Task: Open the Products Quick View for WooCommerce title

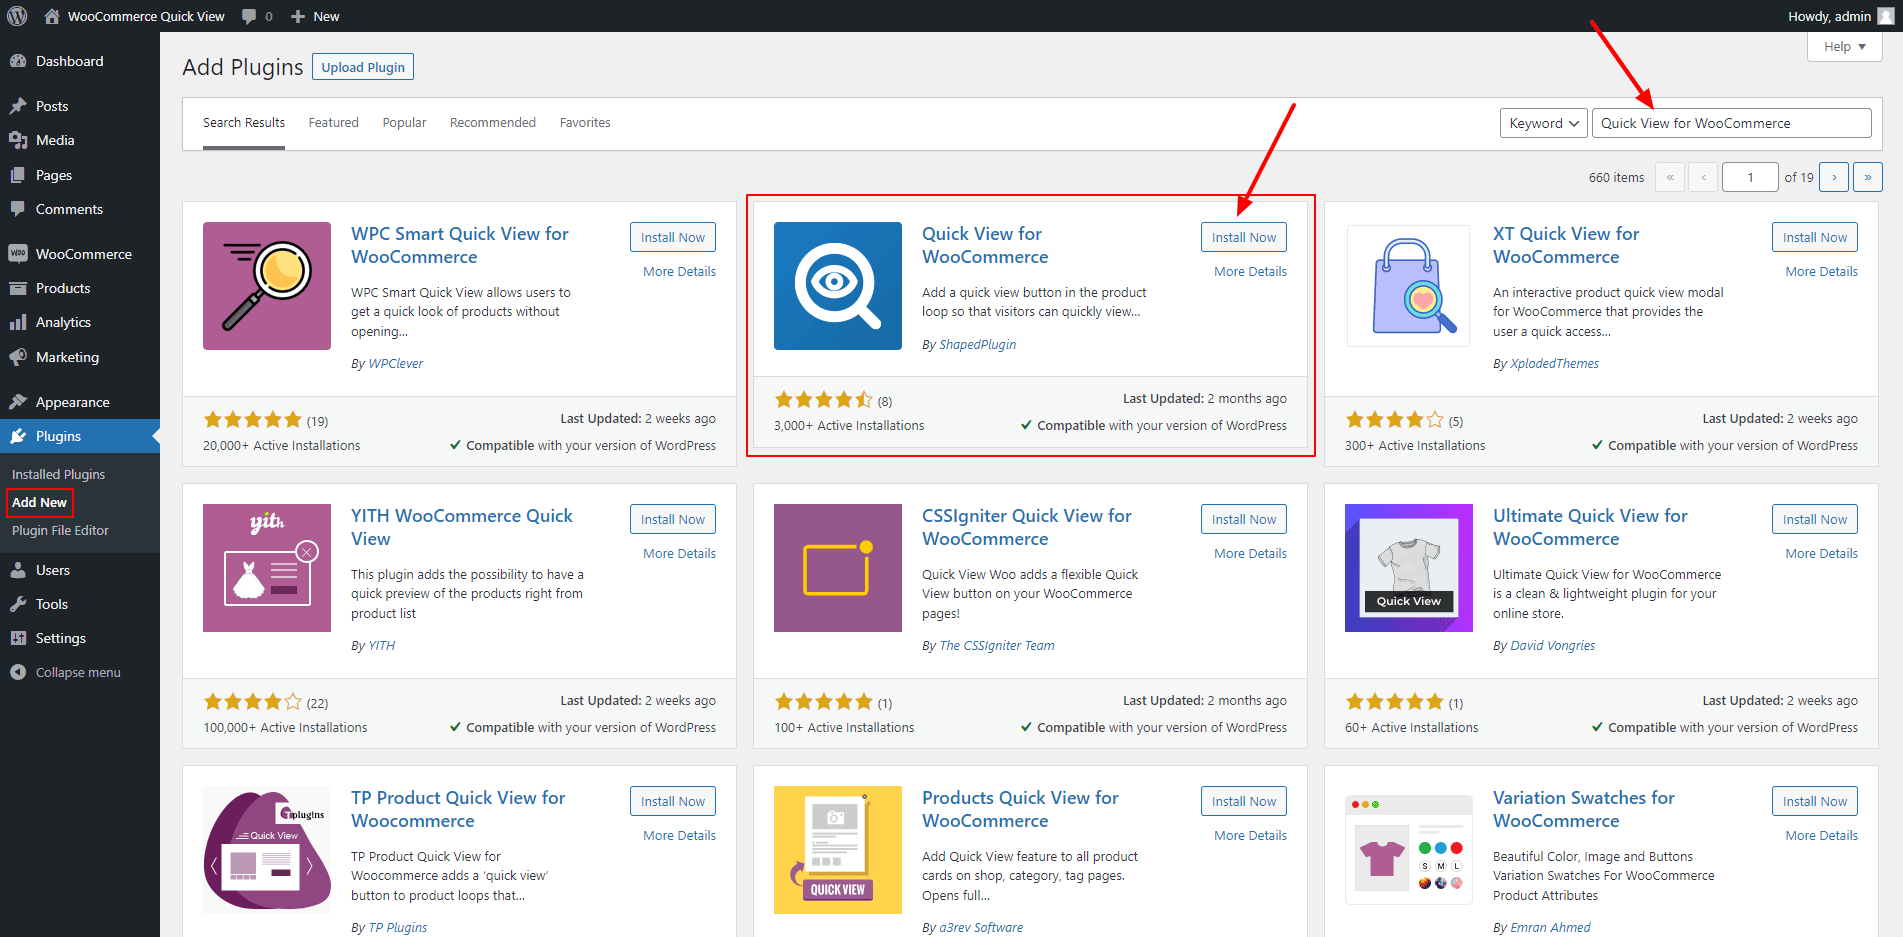Action: (x=1020, y=809)
